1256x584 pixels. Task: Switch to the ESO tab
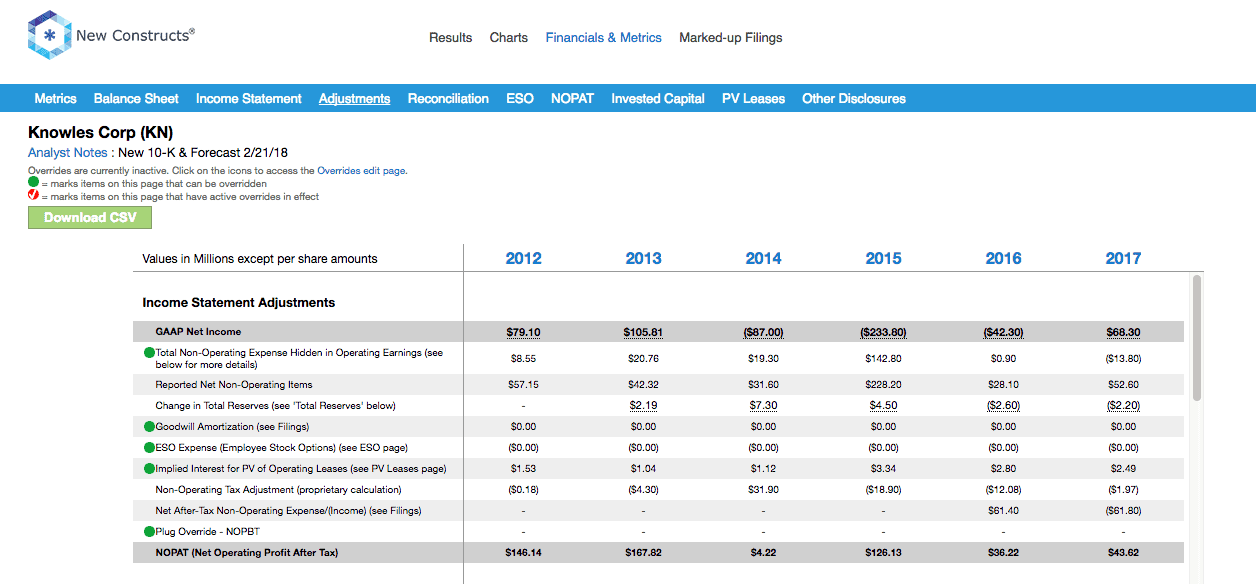tap(520, 99)
